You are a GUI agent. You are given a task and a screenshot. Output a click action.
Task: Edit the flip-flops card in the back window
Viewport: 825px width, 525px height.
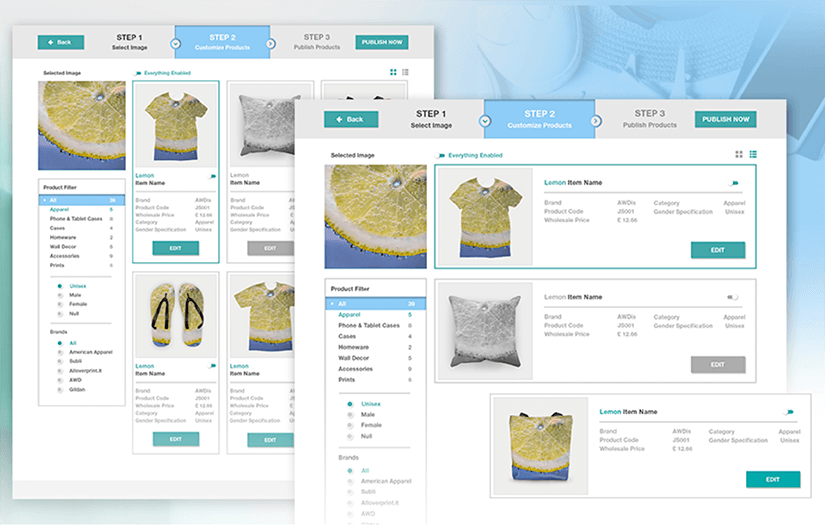[x=176, y=439]
